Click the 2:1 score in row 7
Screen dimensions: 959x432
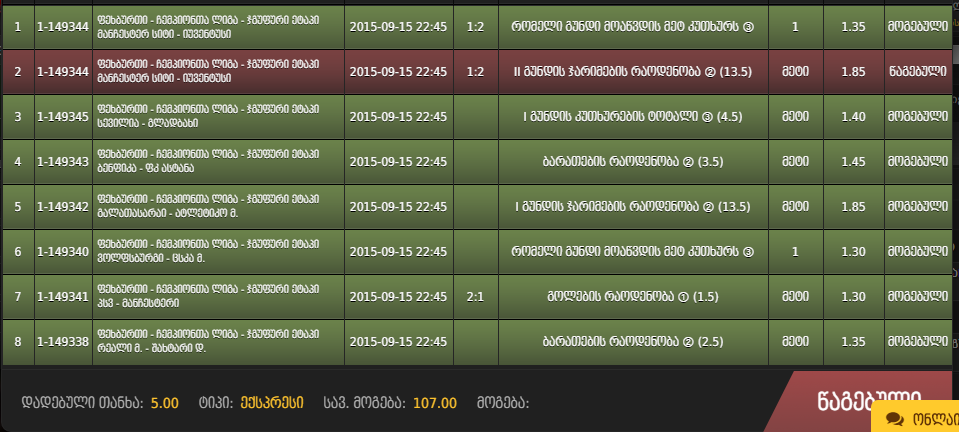pyautogui.click(x=475, y=297)
